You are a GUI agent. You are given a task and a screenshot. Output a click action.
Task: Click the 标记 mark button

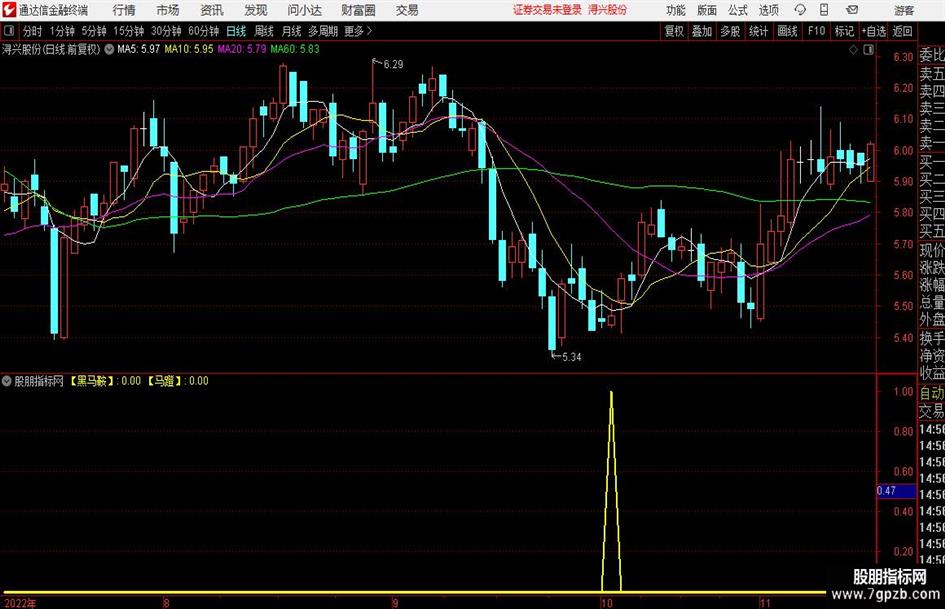[844, 31]
